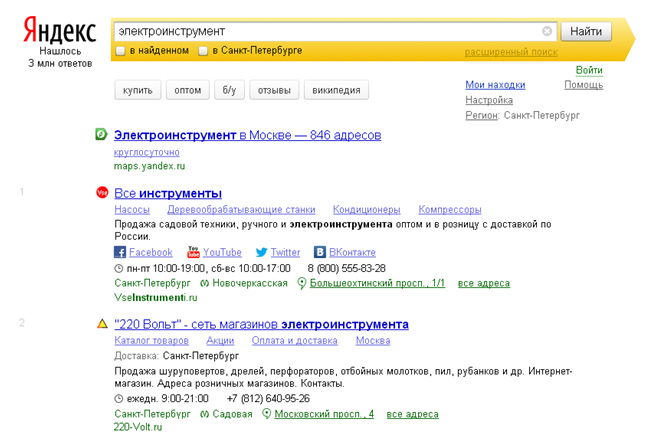Open 'расширенный поиск' advanced search
The height and width of the screenshot is (439, 646).
tap(511, 51)
